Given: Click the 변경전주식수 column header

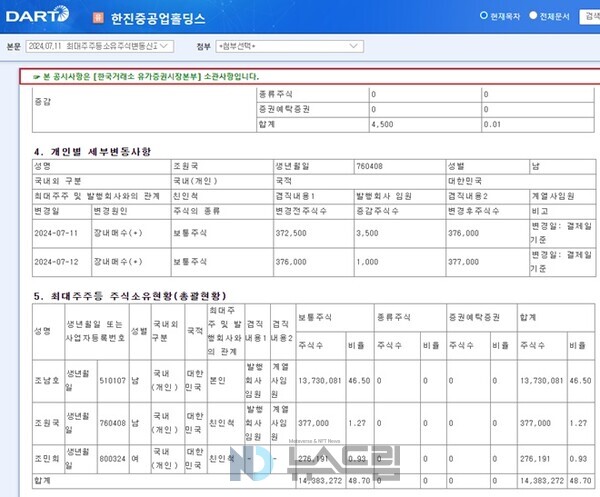Looking at the screenshot, I should point(301,211).
